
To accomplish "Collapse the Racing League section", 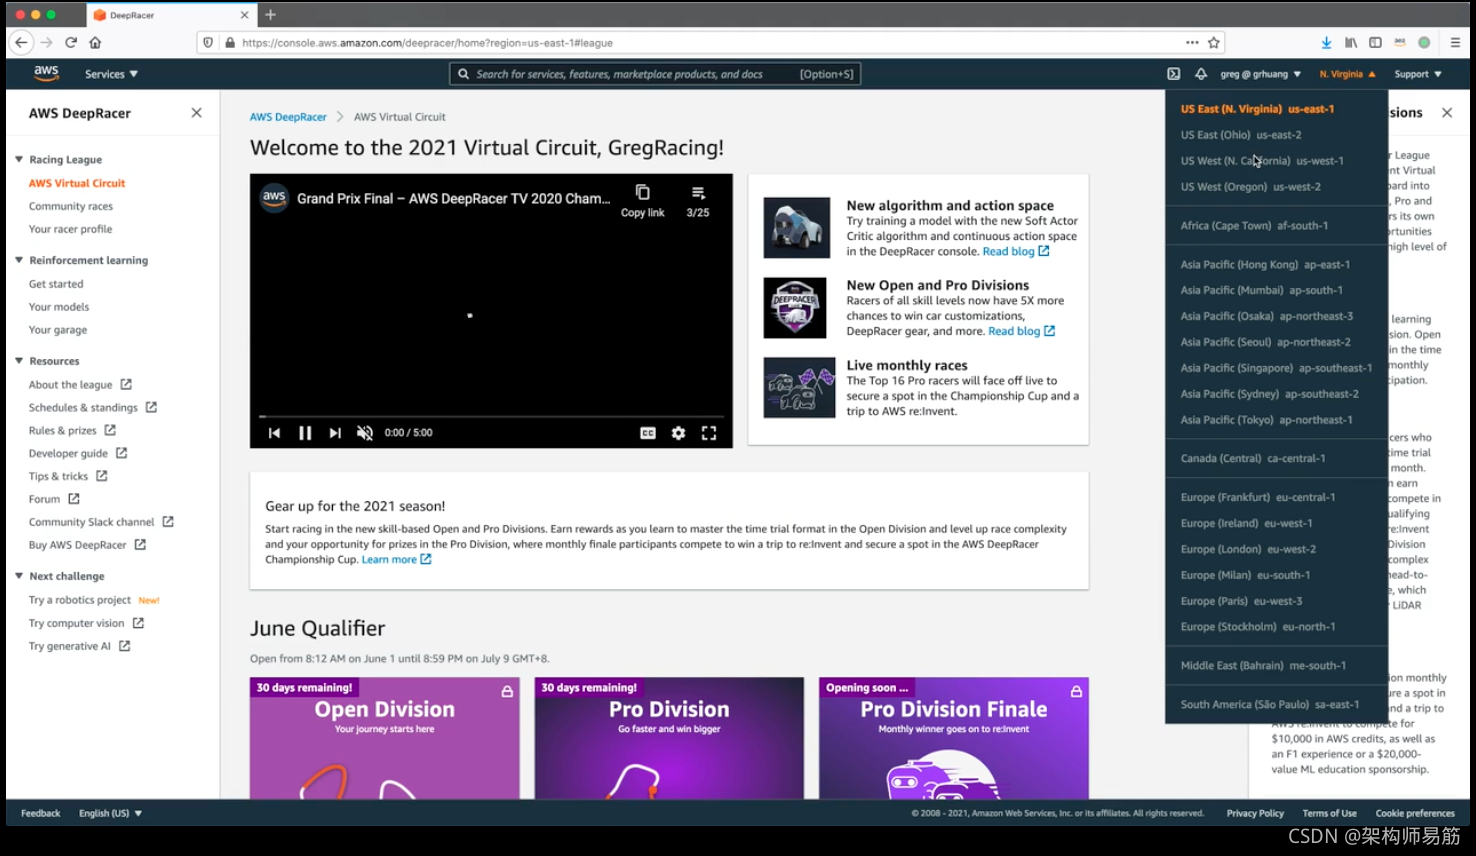I will click(19, 159).
